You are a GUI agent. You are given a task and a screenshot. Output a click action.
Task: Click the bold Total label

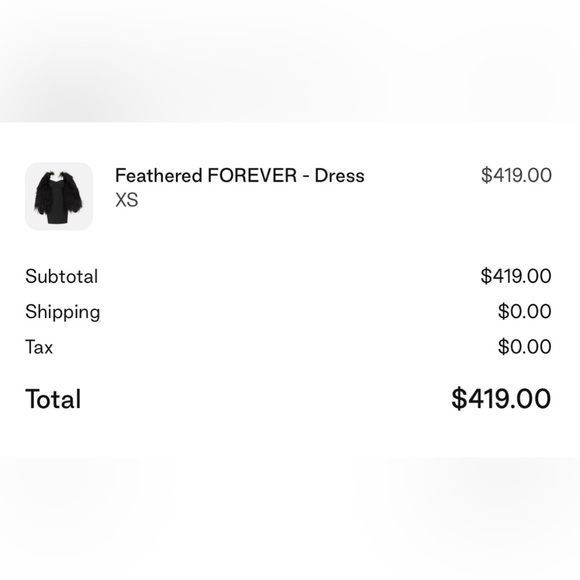53,399
